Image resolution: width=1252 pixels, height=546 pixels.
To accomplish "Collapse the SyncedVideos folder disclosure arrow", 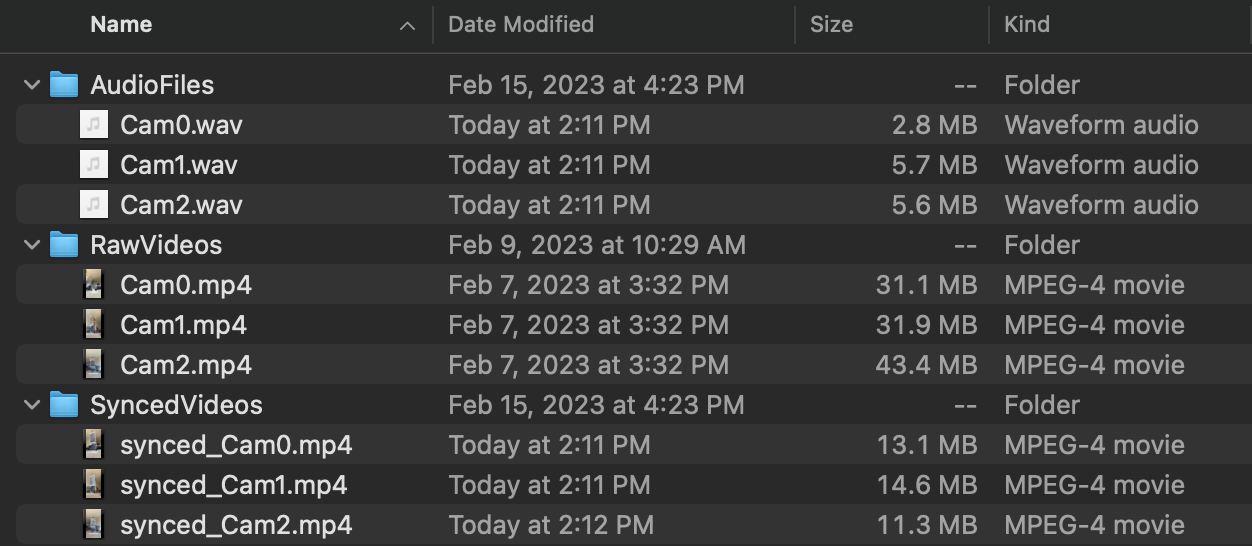I will click(32, 405).
